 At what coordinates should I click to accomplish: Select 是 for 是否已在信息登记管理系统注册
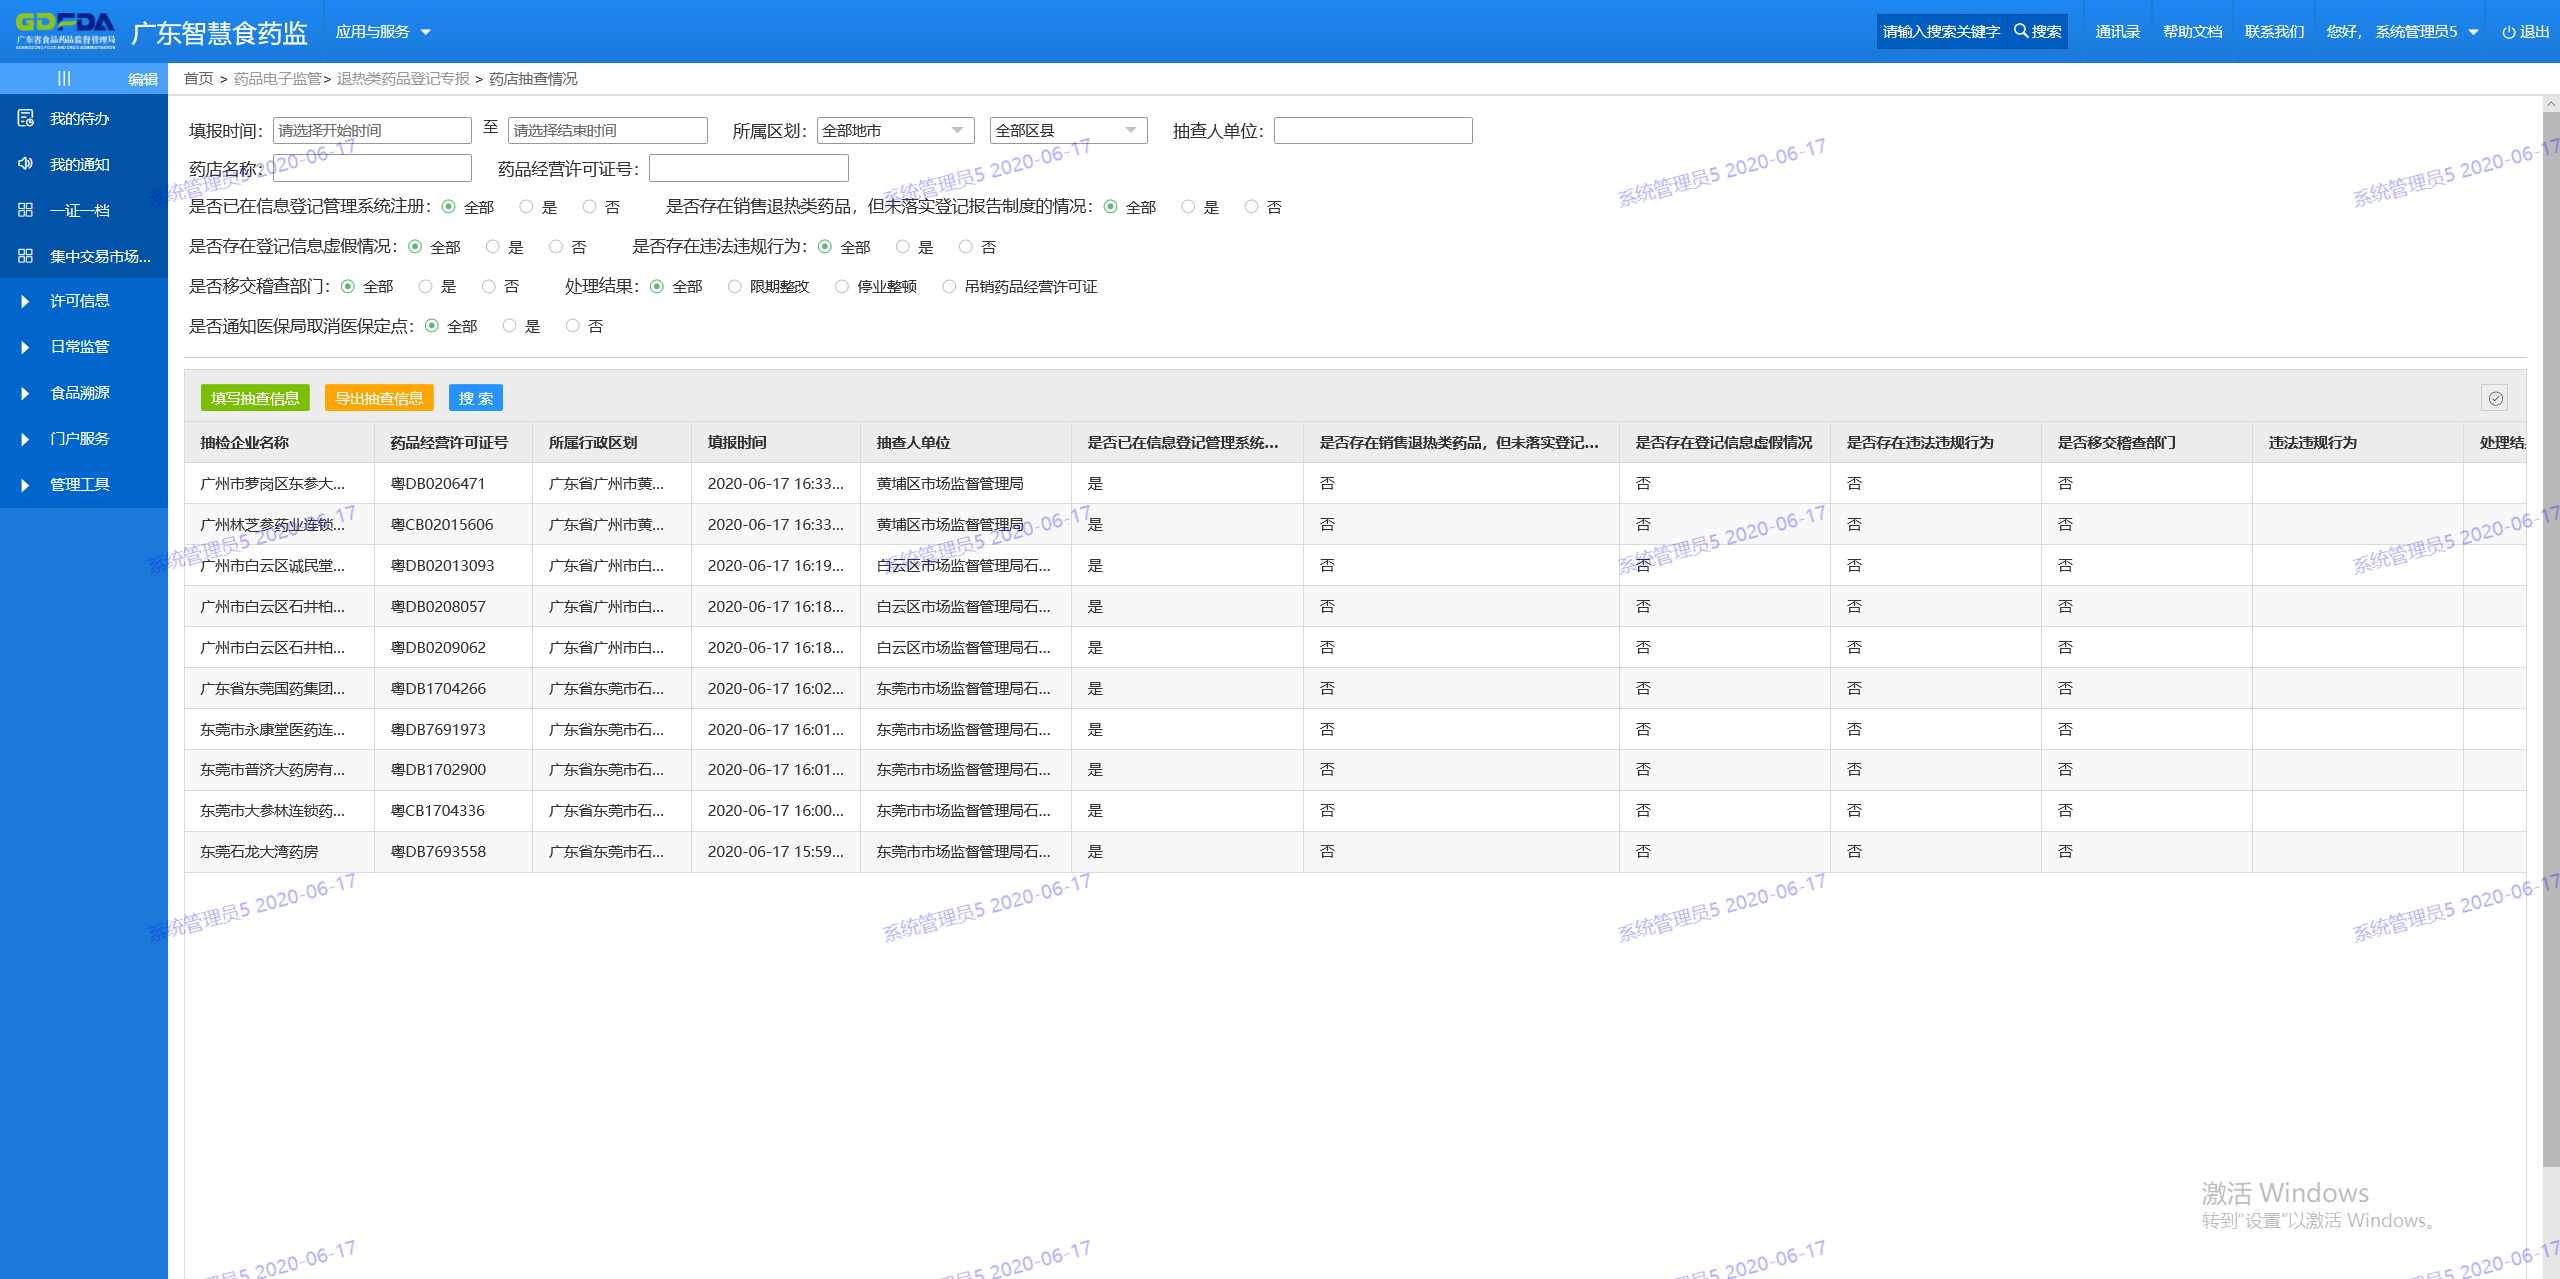click(526, 207)
